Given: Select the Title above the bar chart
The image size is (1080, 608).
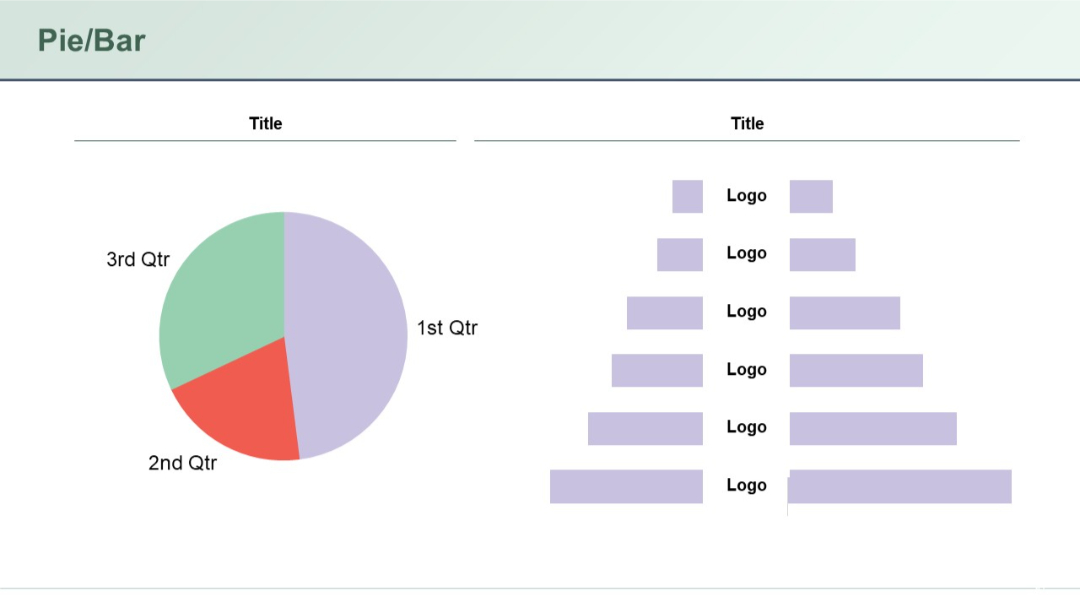Looking at the screenshot, I should click(x=748, y=123).
